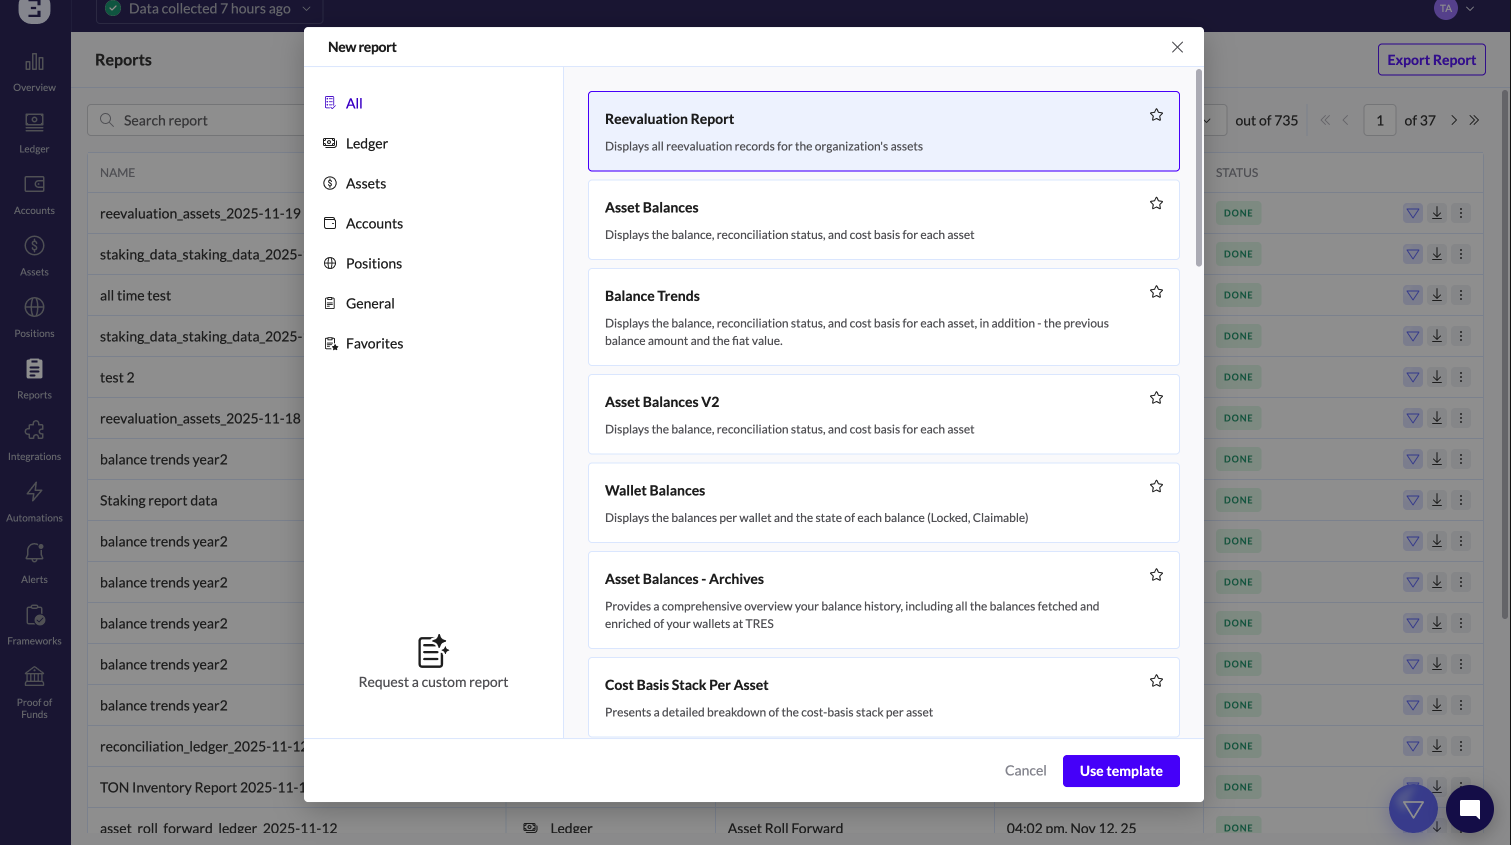Screen dimensions: 1511x845
Task: Click the template list scrollbar
Action: (x=1198, y=165)
